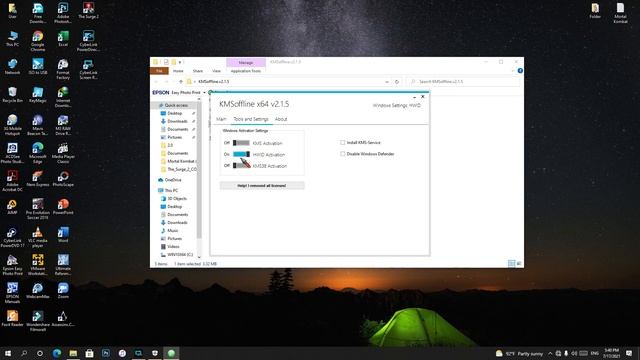Open Nero Express desktop icon
This screenshot has height=360, width=640.
coord(38,179)
